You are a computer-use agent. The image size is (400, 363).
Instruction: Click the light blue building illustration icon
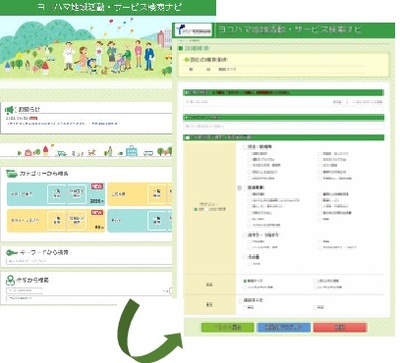[x=131, y=151]
